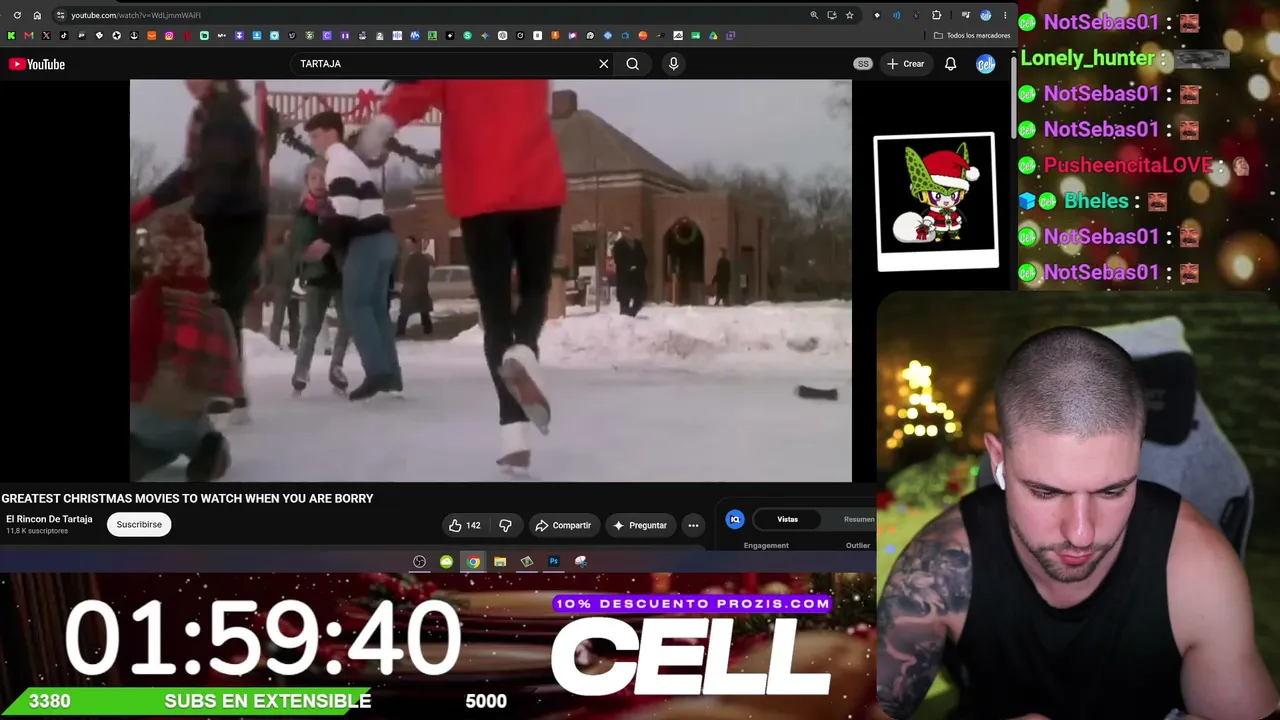Click the Engagement label

click(766, 546)
